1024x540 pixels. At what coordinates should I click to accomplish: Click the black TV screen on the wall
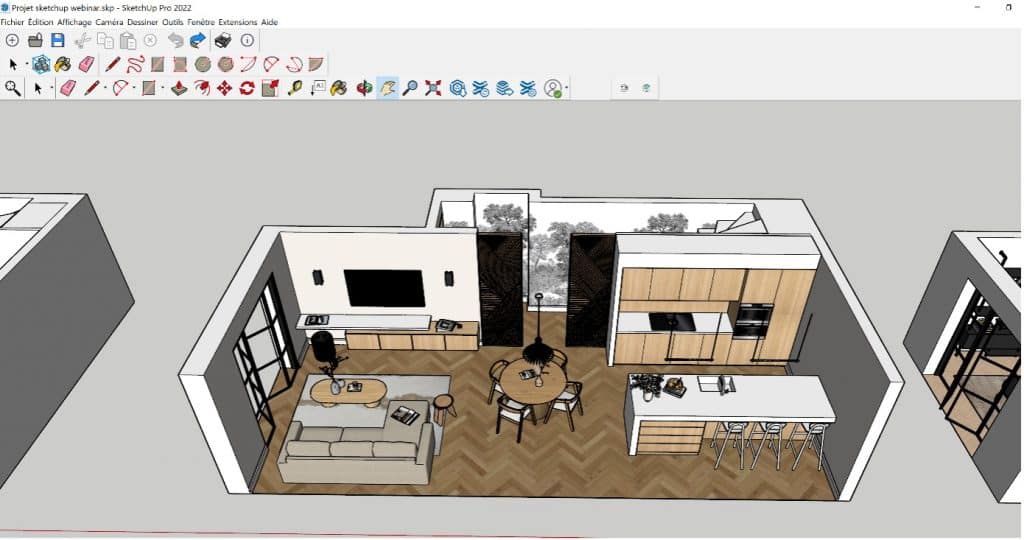coord(384,288)
